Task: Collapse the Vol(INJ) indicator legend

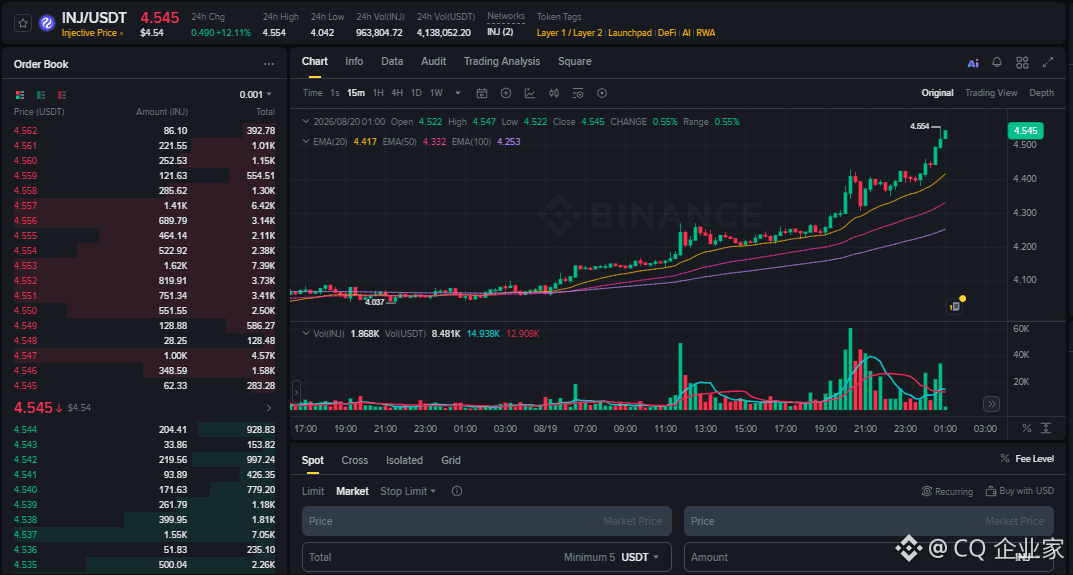Action: (306, 333)
